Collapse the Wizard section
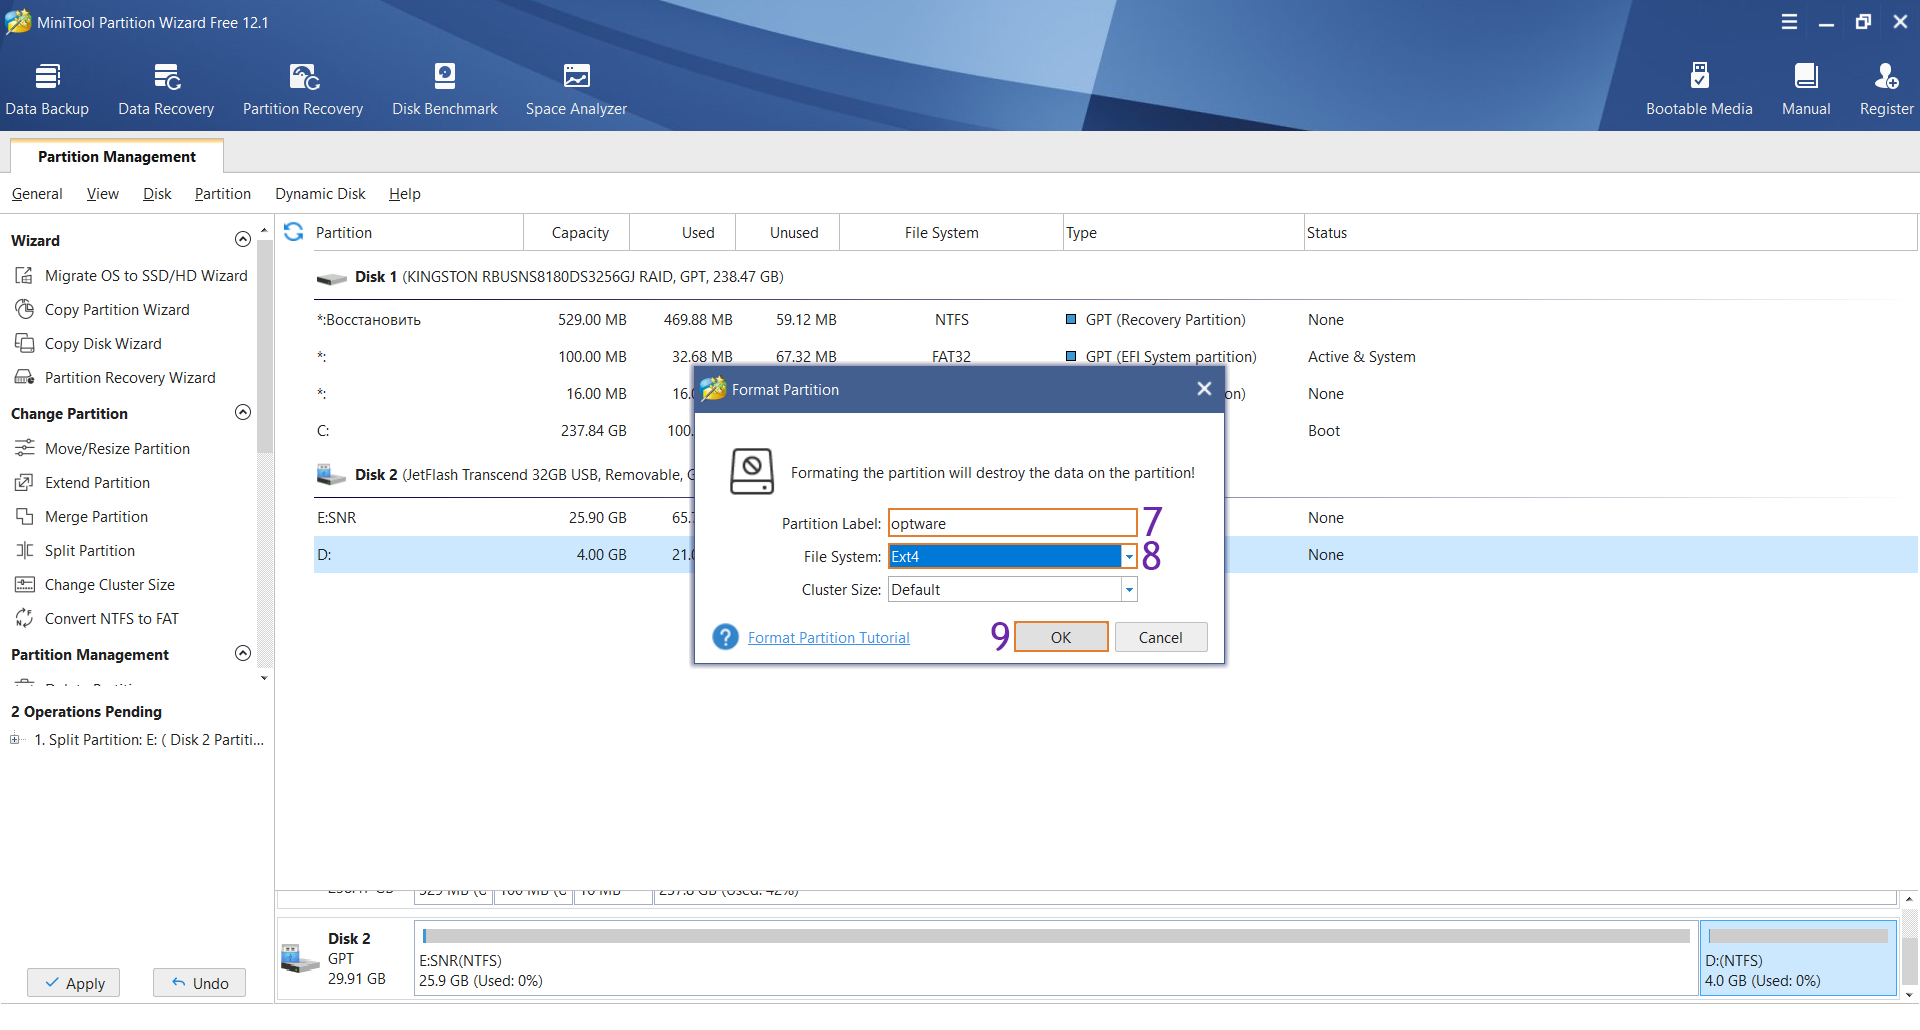 point(242,239)
